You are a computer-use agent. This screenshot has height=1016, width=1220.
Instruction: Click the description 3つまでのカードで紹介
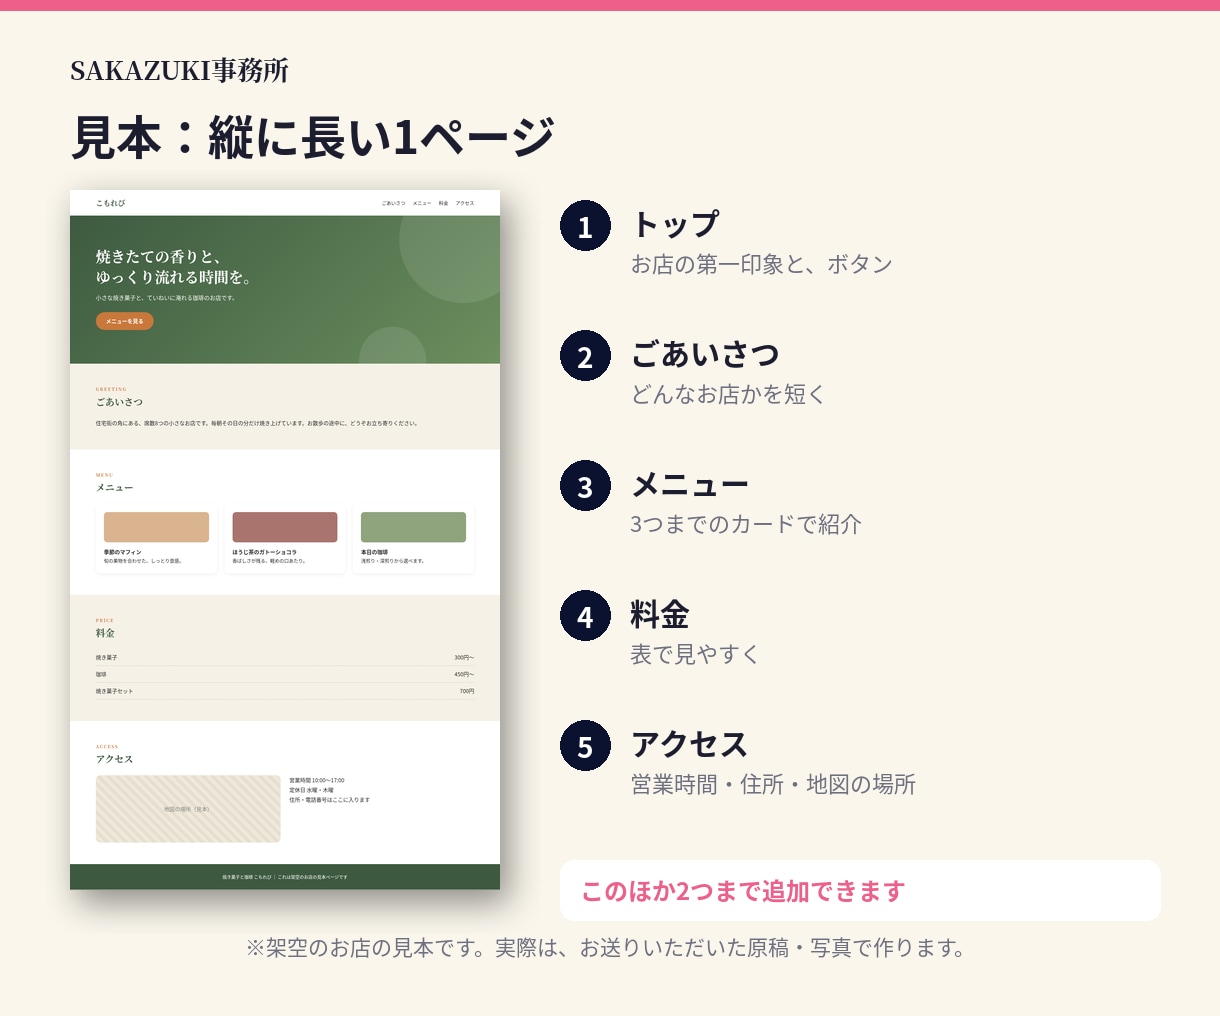coord(746,524)
